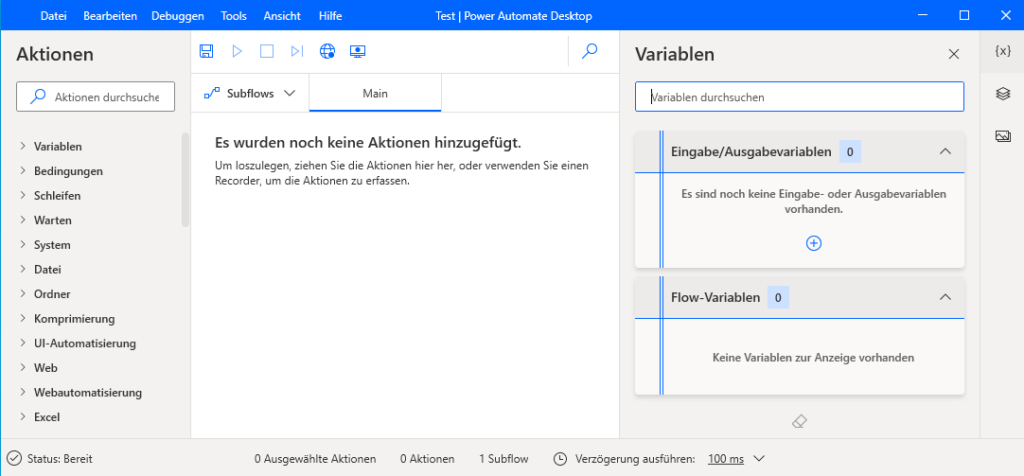Open the UI elements layers sidebar icon

click(x=1003, y=94)
